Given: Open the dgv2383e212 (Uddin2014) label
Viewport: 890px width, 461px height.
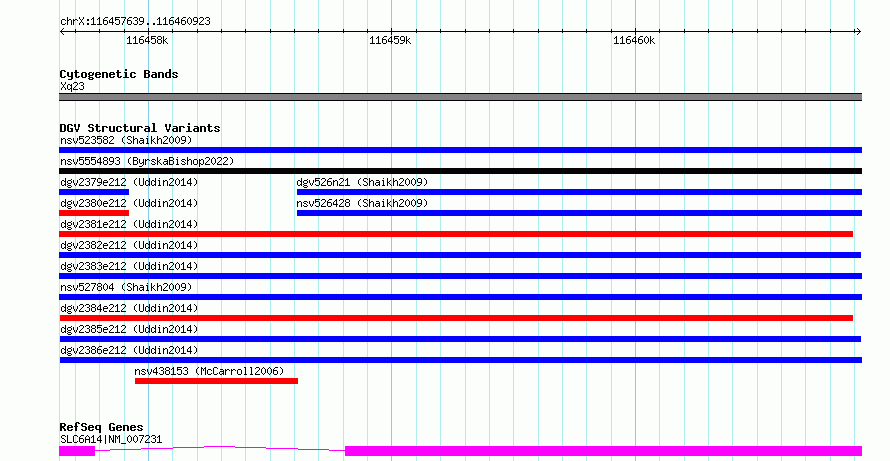Looking at the screenshot, I should coord(129,266).
